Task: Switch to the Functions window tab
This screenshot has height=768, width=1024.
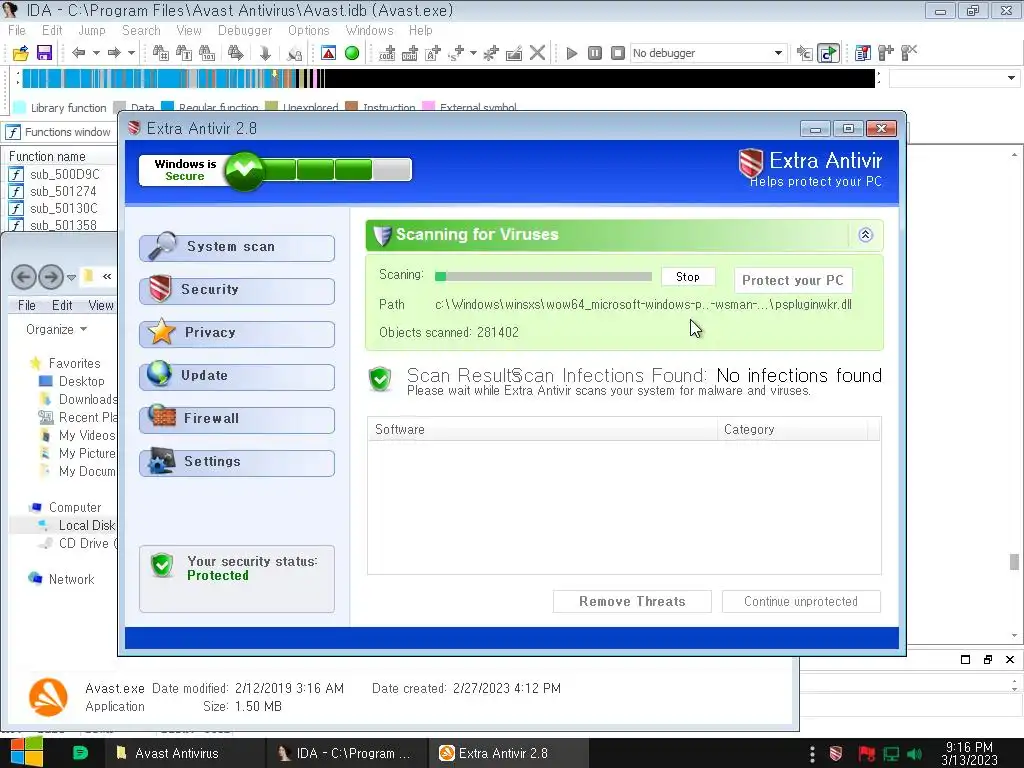Action: [x=59, y=132]
